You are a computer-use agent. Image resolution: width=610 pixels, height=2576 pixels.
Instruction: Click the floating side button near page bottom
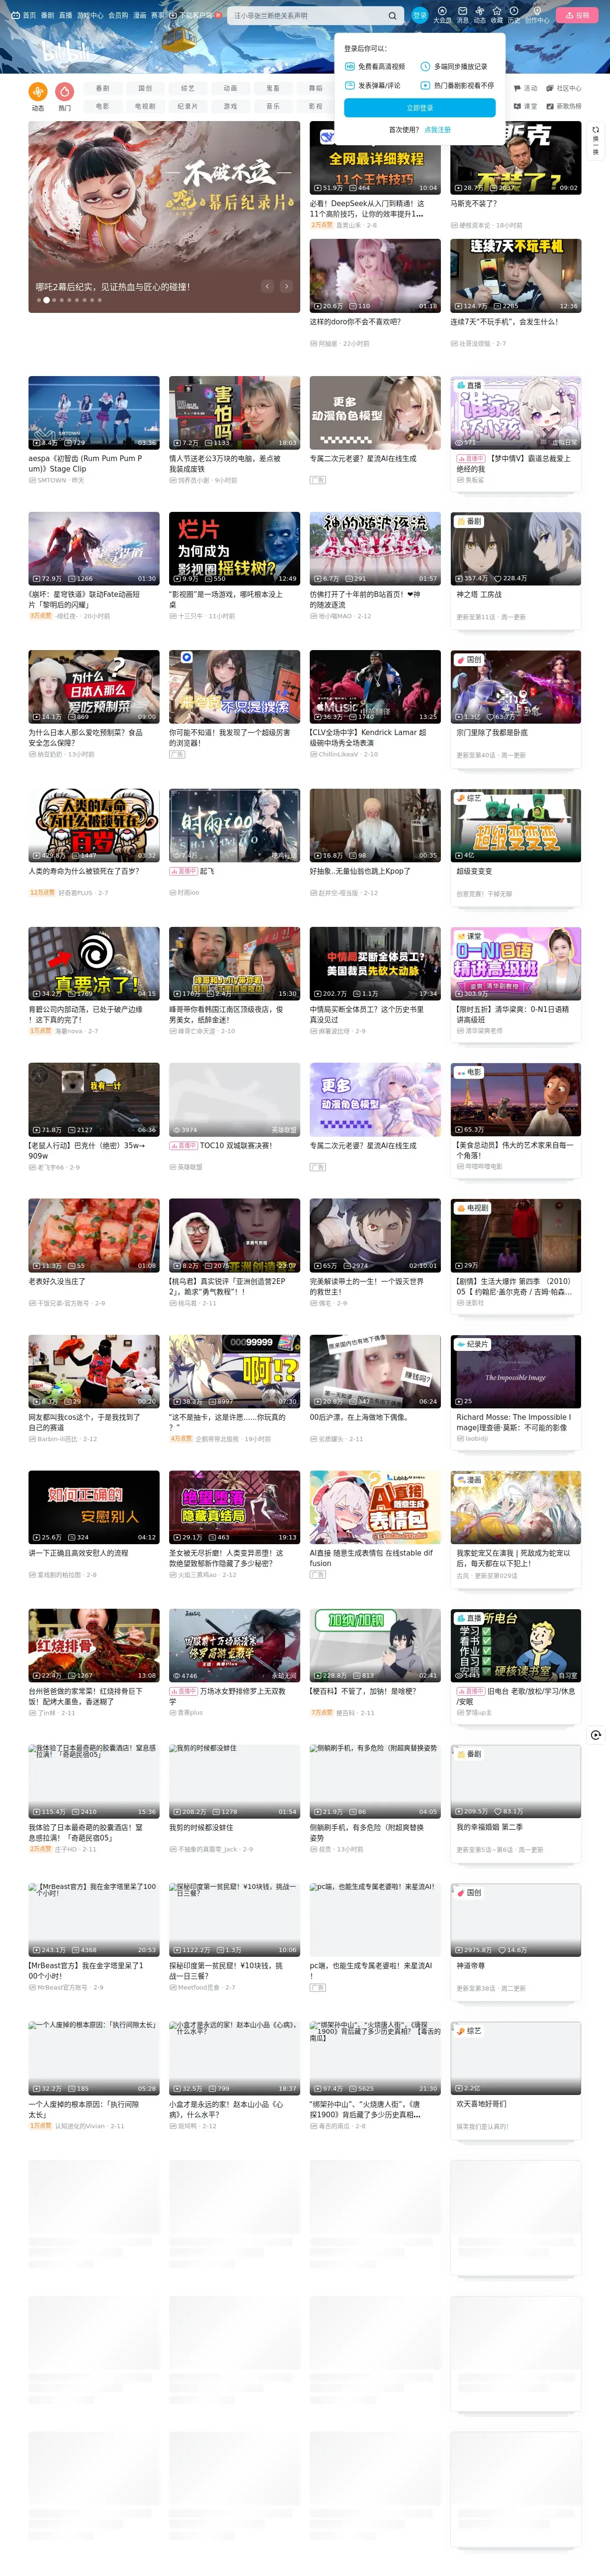(x=596, y=1735)
